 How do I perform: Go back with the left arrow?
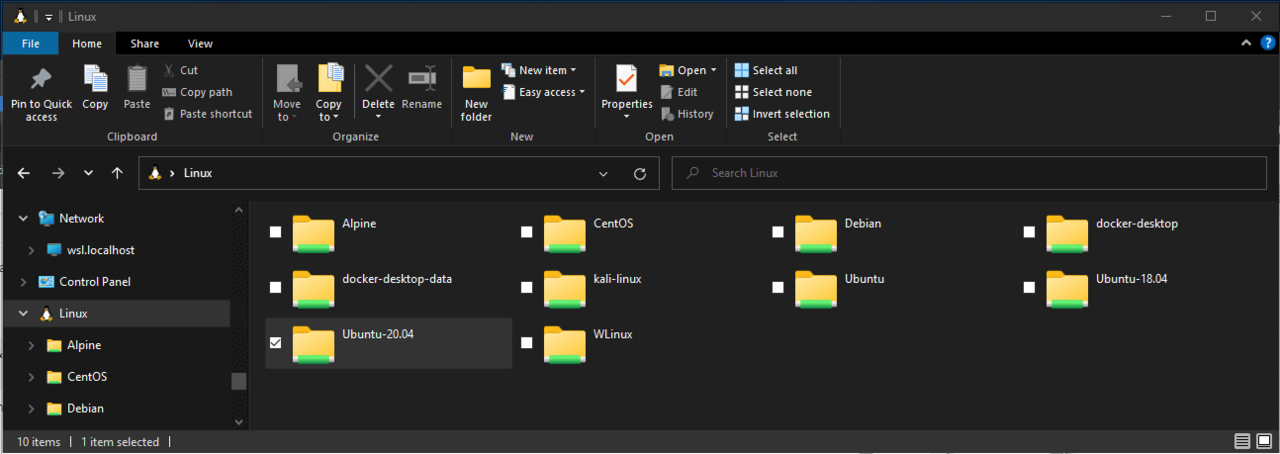pyautogui.click(x=24, y=173)
